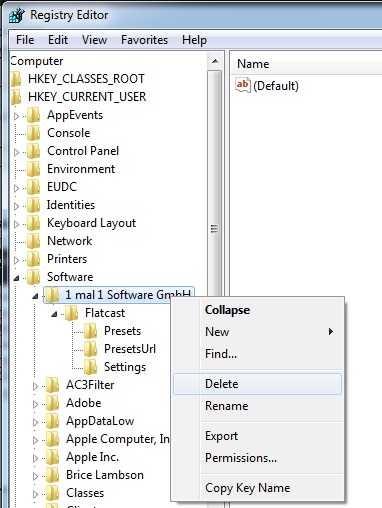
Task: Click Copy Key Name in context menu
Action: [257, 488]
